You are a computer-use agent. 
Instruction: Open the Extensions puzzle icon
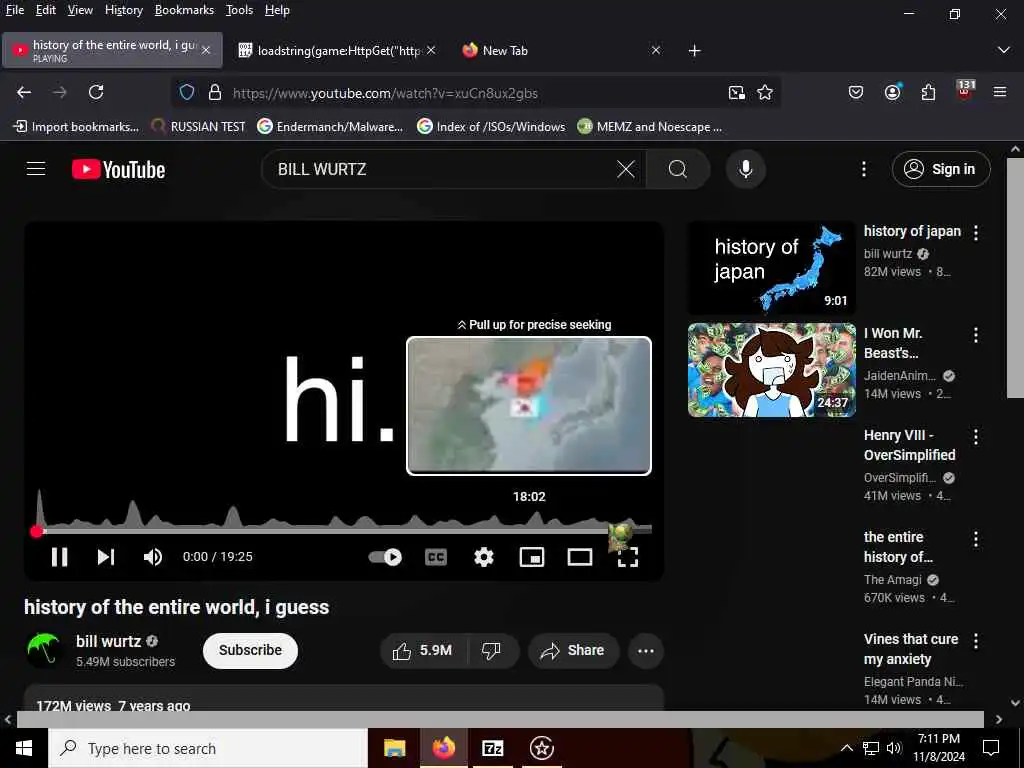tap(929, 92)
